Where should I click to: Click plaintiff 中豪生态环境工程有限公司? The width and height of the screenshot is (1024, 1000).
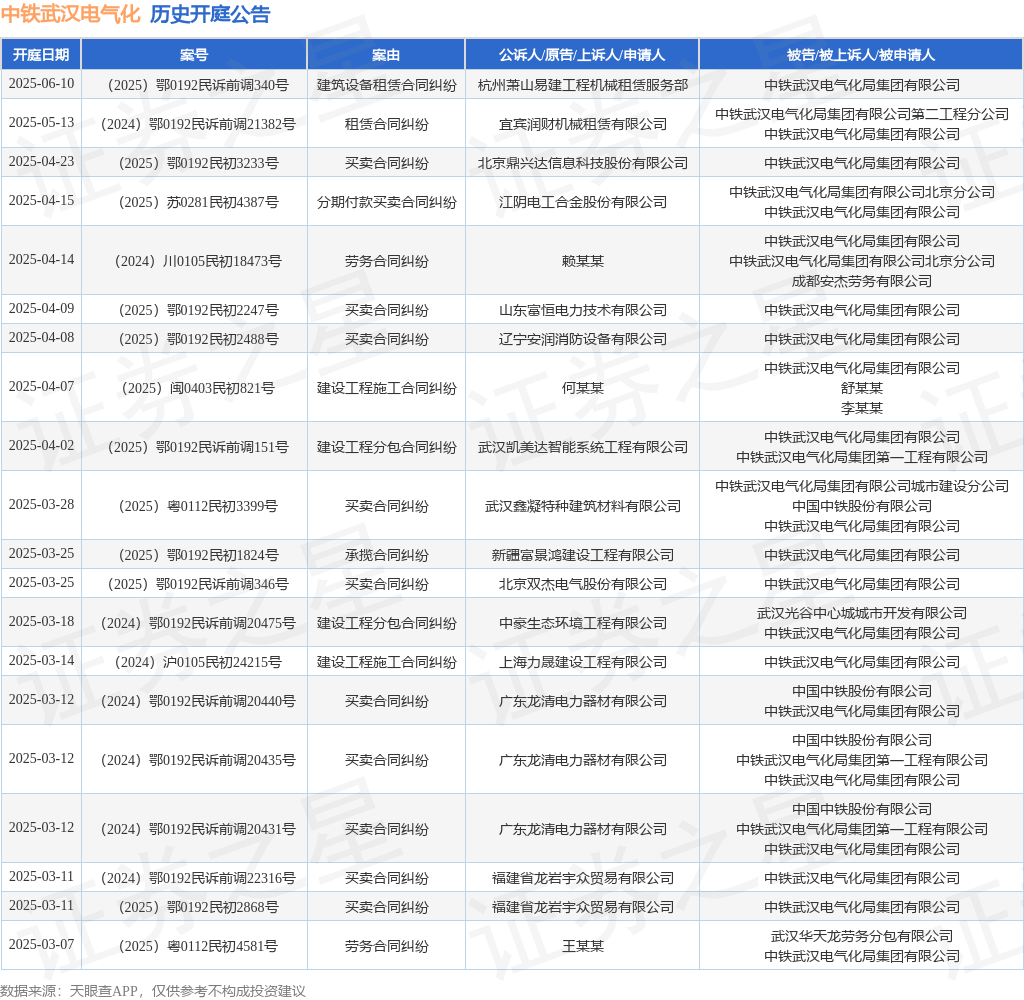pos(583,623)
